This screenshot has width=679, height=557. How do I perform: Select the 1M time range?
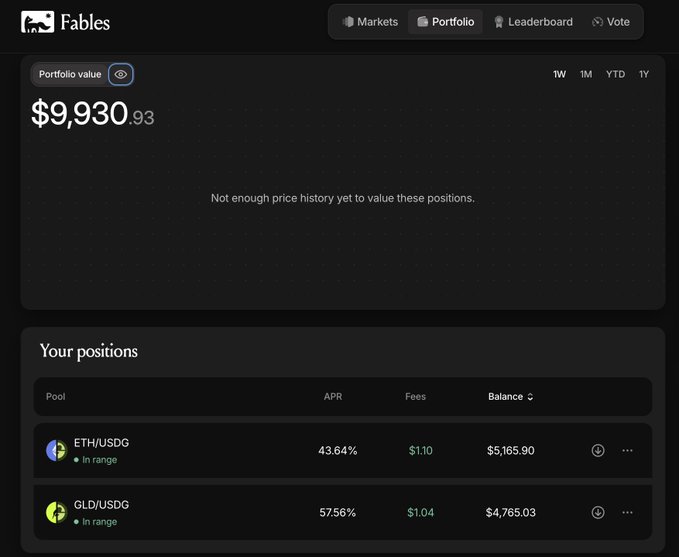(x=586, y=74)
